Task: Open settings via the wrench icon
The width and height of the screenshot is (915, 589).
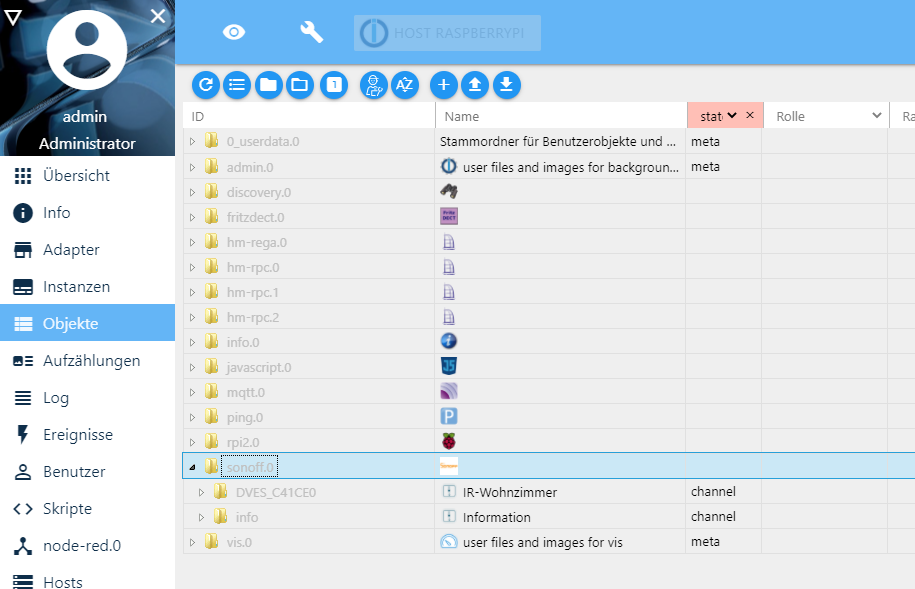Action: (312, 32)
